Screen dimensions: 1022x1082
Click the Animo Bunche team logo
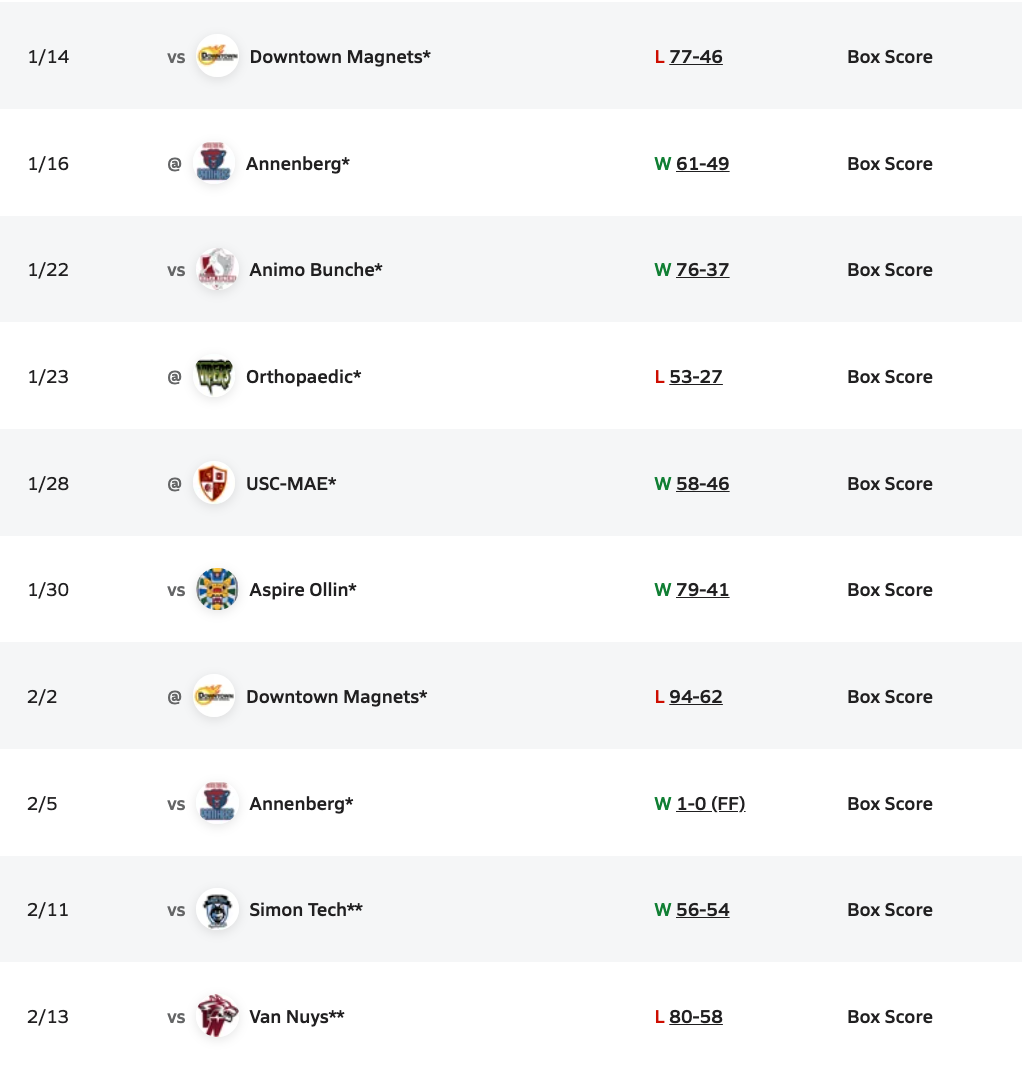click(217, 270)
